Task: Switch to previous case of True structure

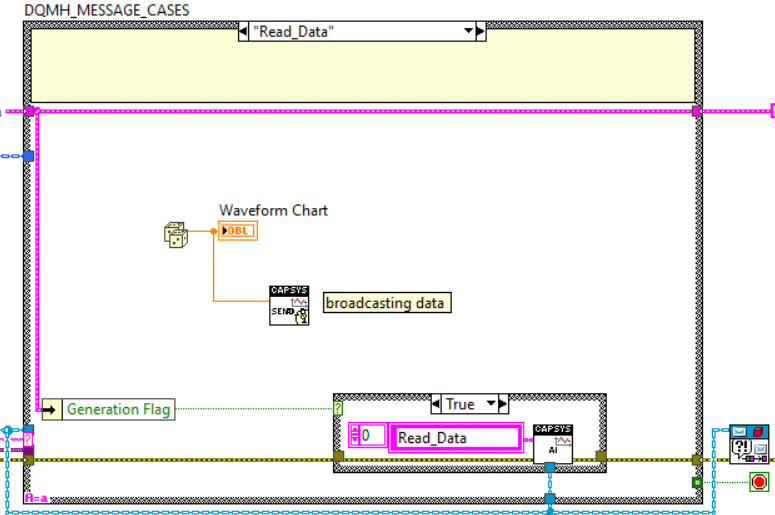Action: click(436, 404)
